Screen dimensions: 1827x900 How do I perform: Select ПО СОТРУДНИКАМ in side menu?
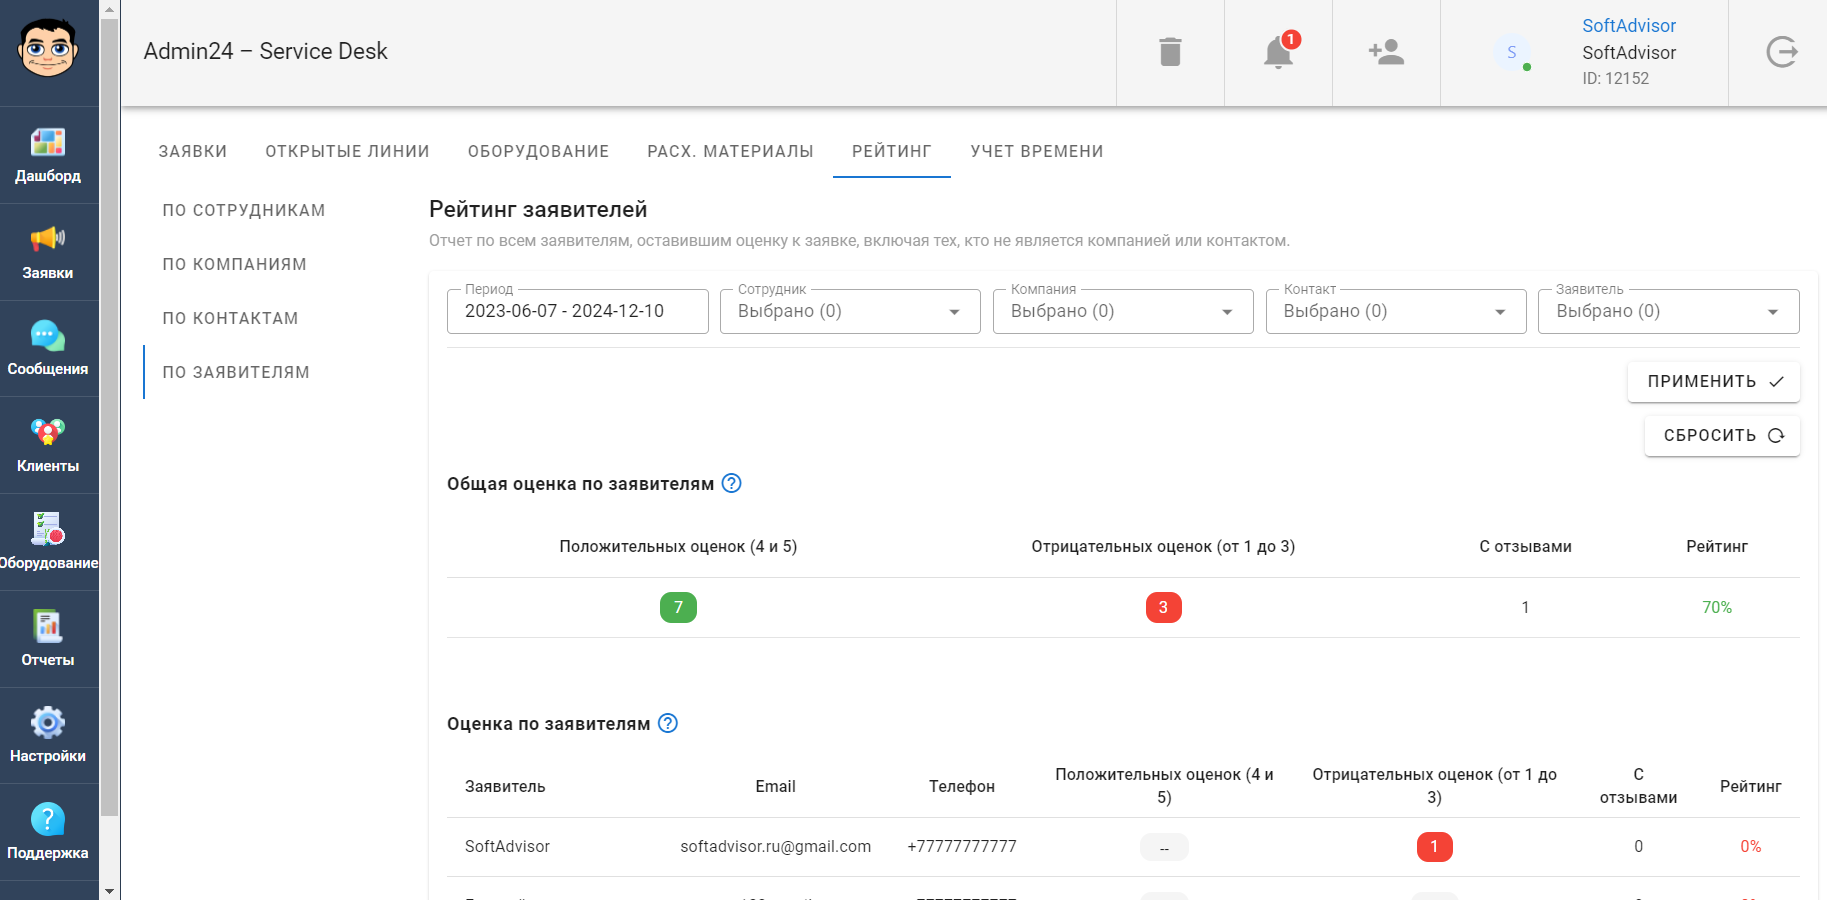tap(244, 211)
